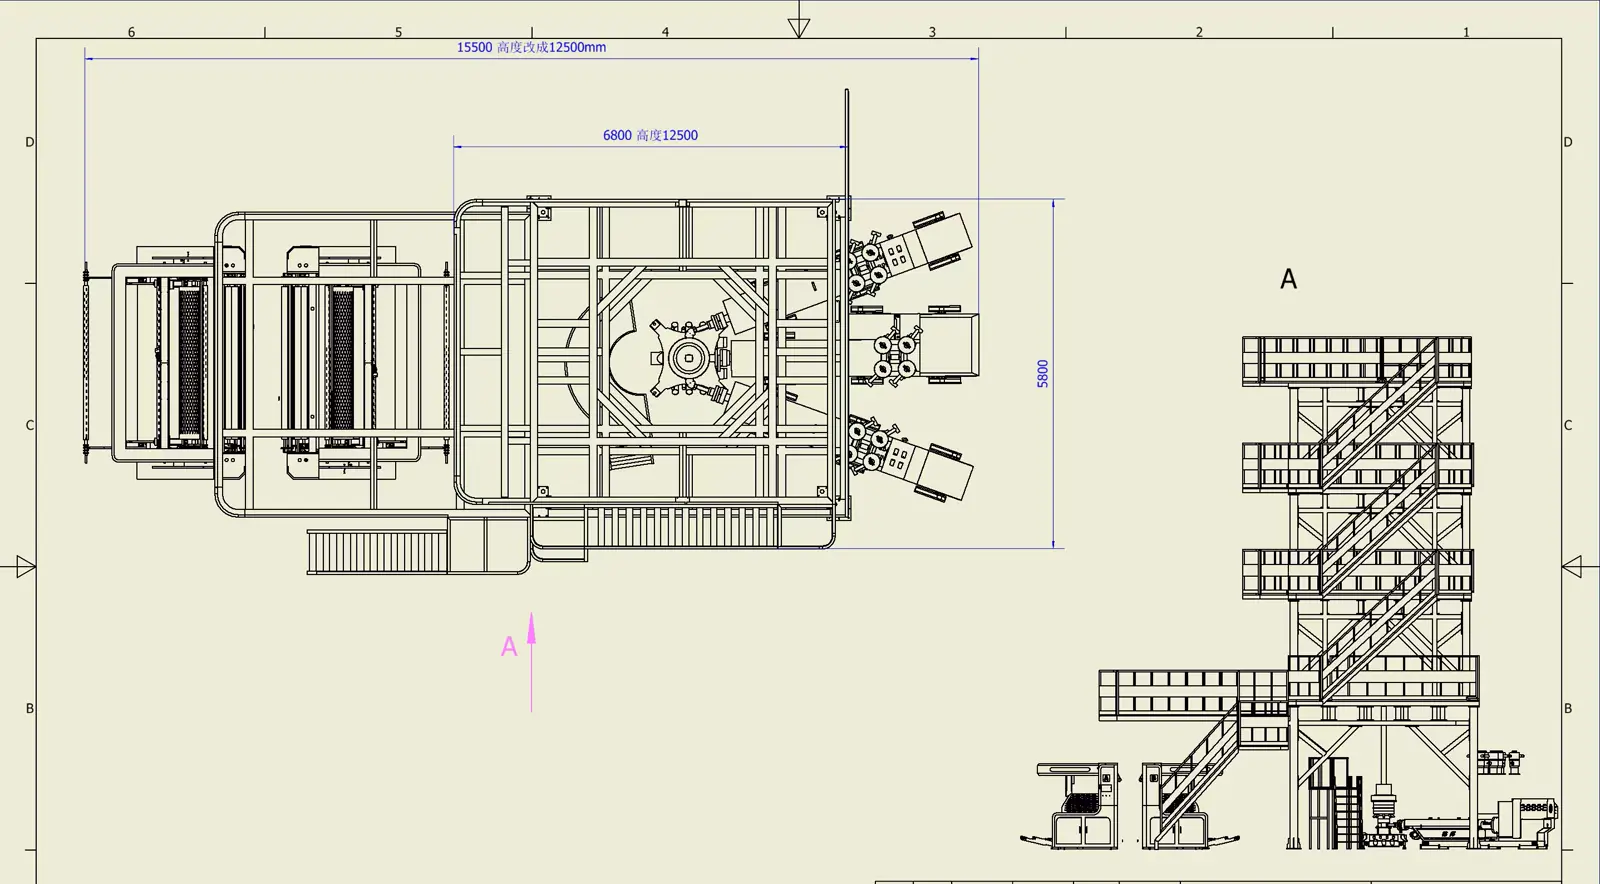Click zone number "4" on the top border

[665, 32]
